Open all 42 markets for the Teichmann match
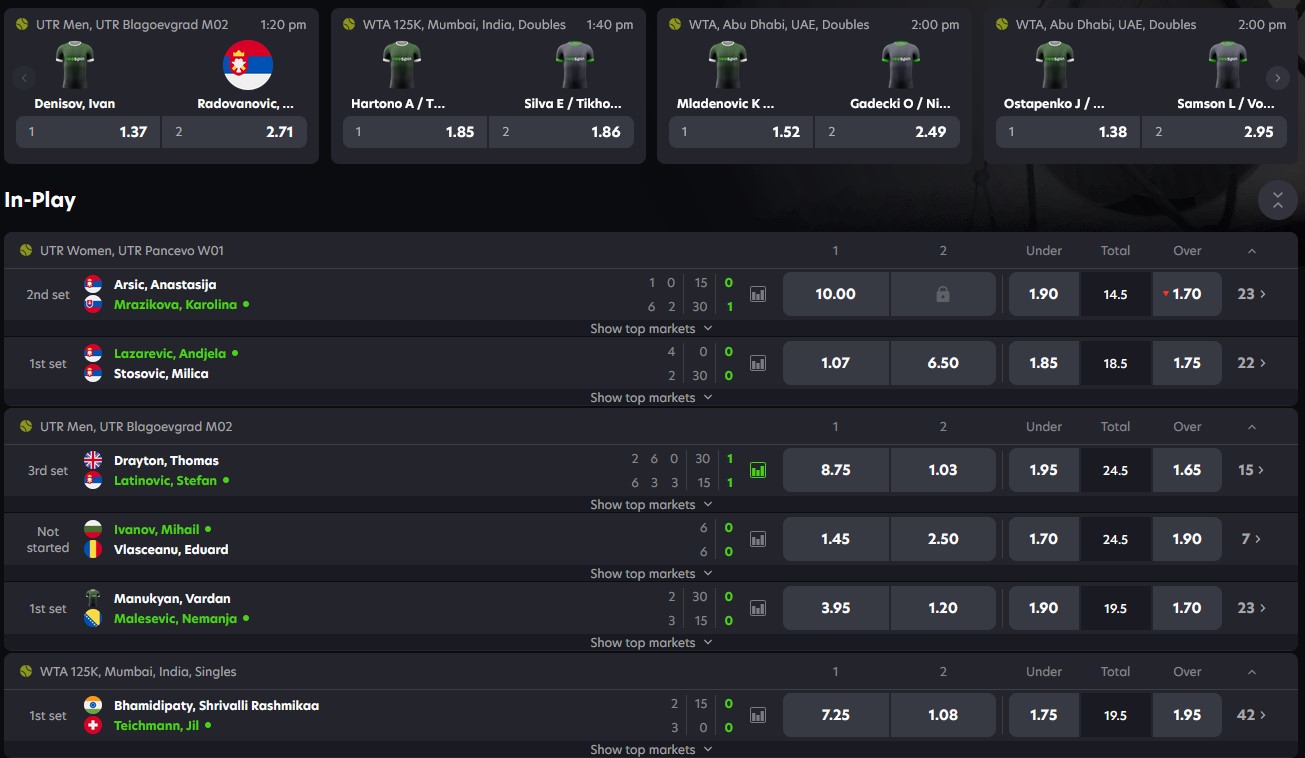This screenshot has height=758, width=1305. 1251,714
